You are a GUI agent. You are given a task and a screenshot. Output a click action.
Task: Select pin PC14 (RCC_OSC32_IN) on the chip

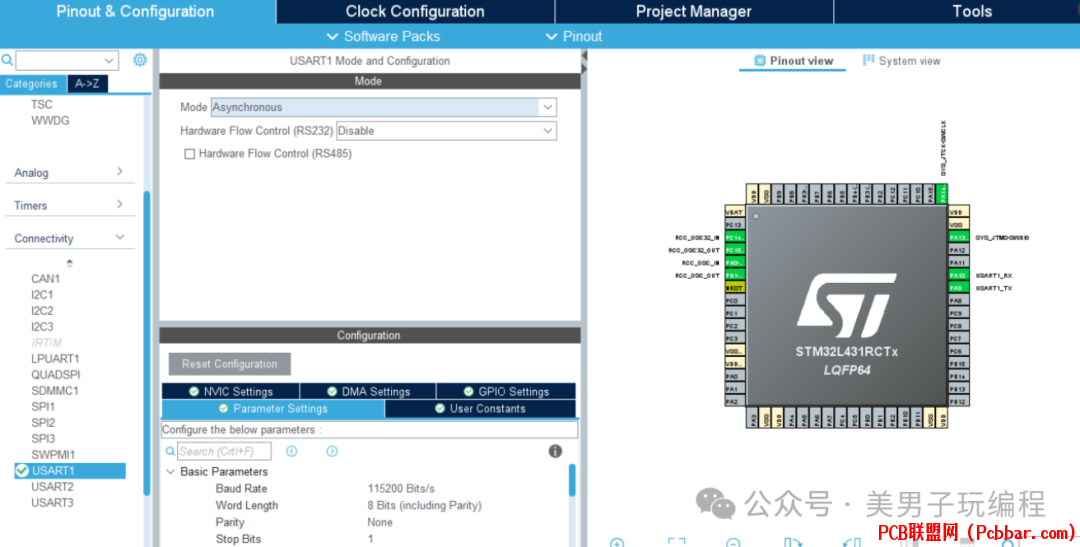point(734,237)
